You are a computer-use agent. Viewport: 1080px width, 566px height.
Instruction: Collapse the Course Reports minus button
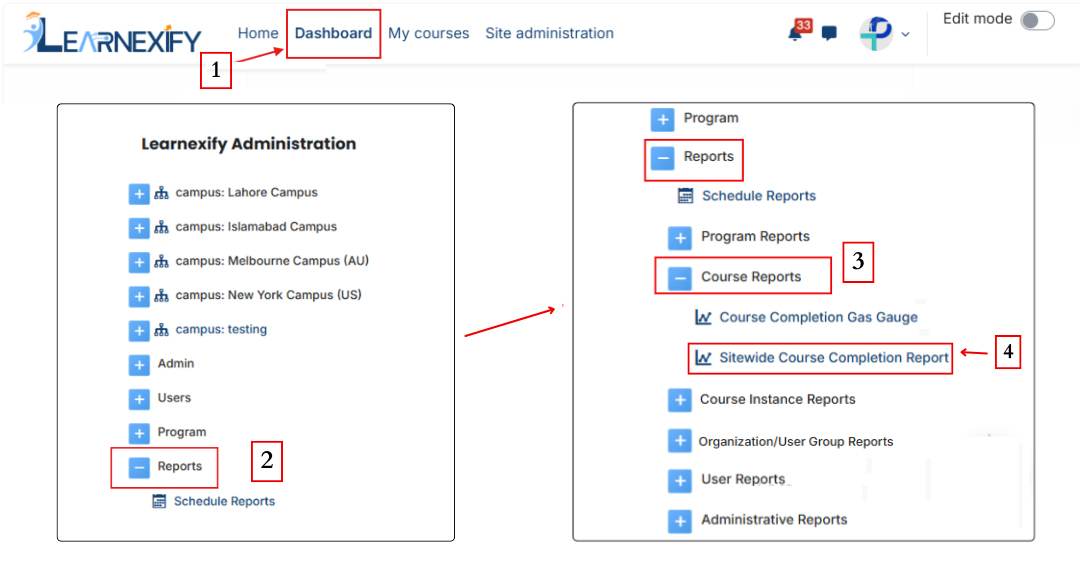[680, 278]
